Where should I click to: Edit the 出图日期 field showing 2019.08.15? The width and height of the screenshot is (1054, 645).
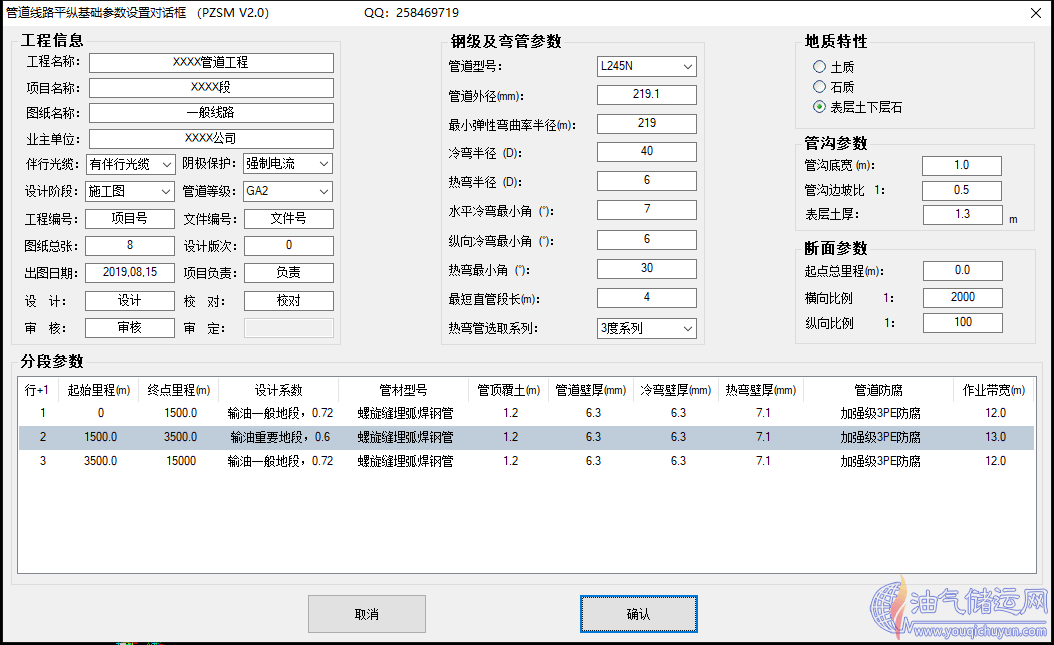[x=130, y=271]
